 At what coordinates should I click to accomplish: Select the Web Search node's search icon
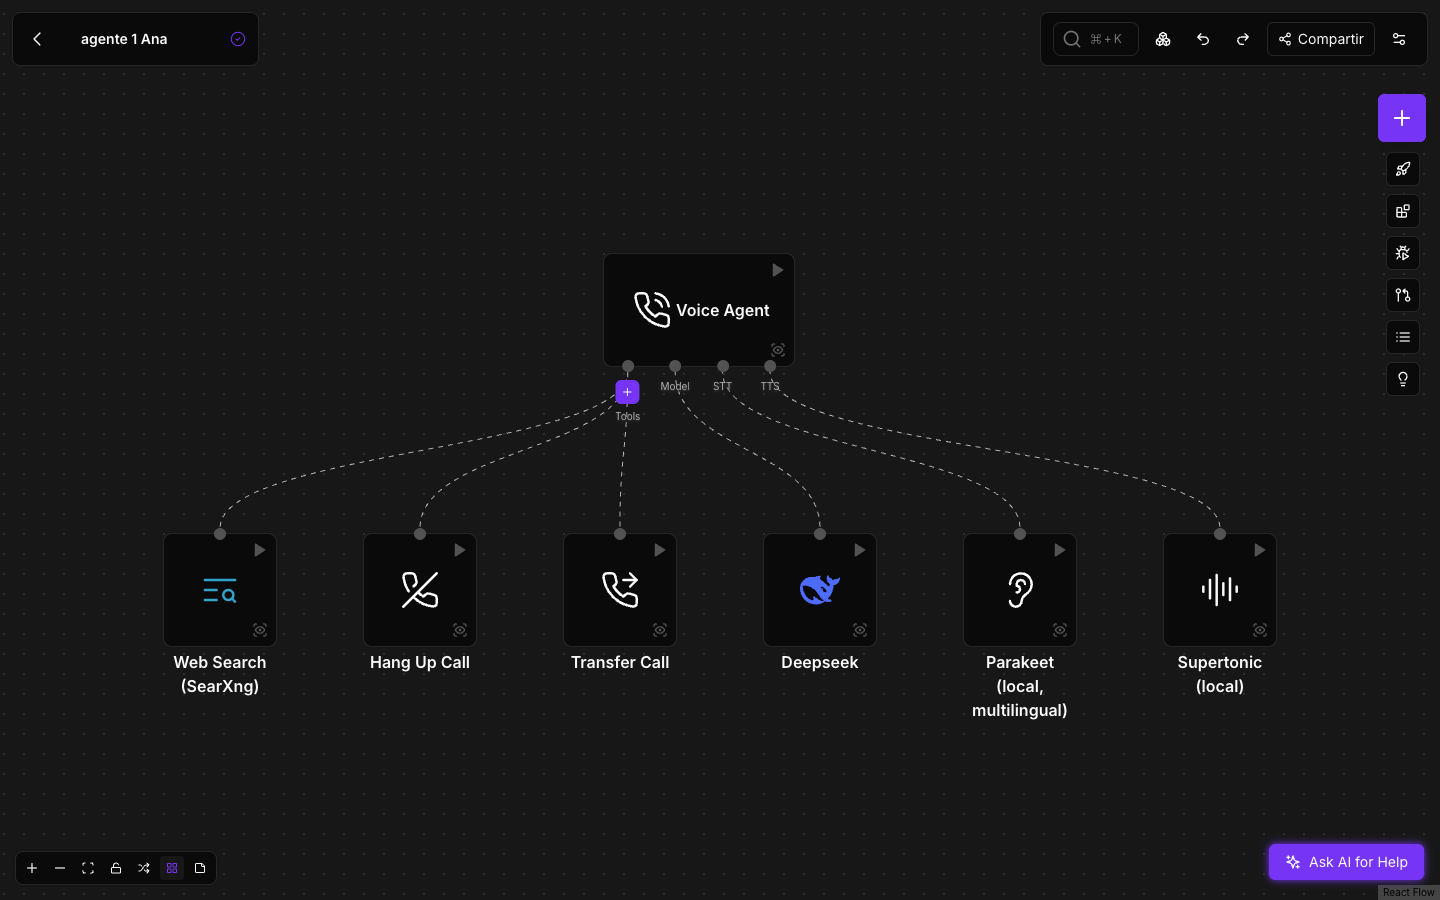click(220, 590)
